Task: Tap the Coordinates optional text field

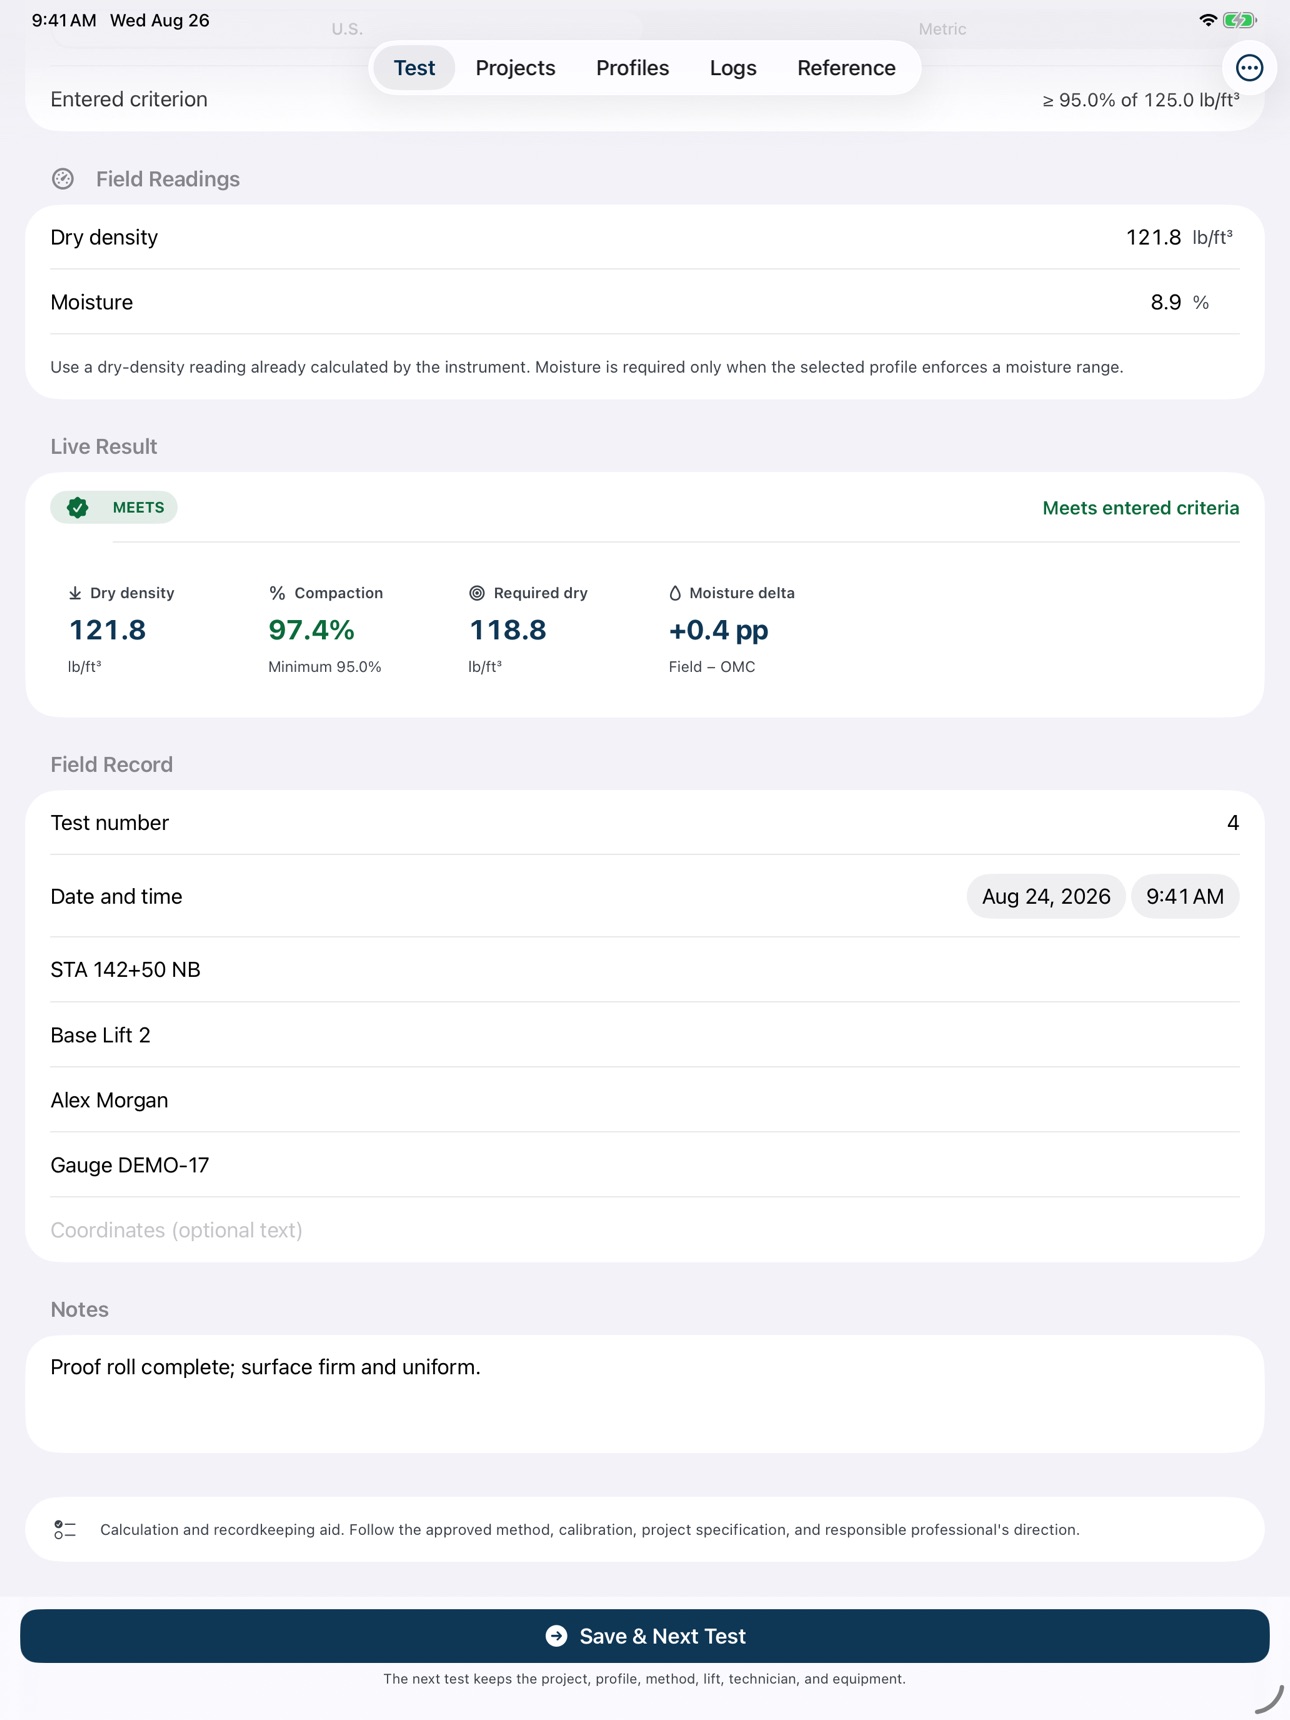Action: tap(645, 1230)
